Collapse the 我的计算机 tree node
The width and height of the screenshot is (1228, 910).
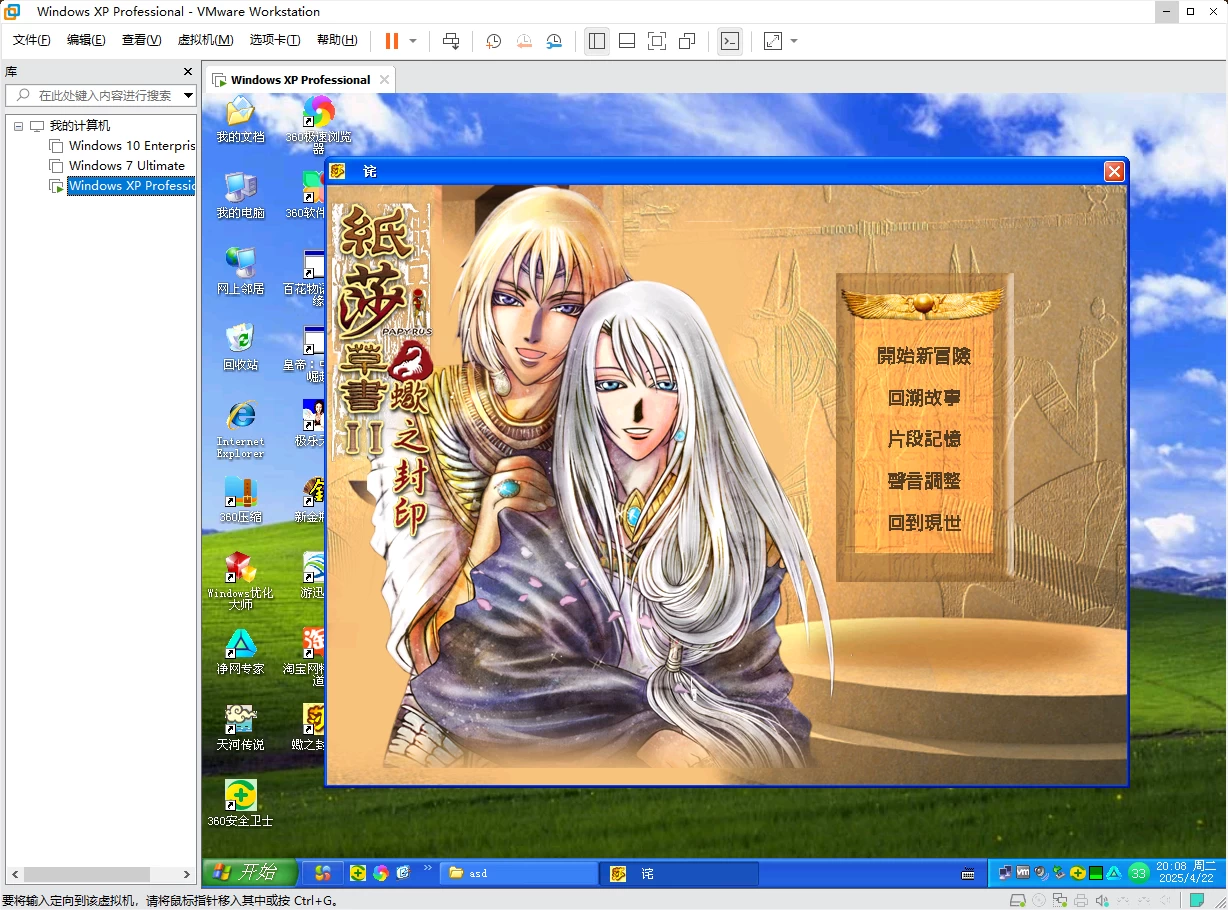click(18, 126)
